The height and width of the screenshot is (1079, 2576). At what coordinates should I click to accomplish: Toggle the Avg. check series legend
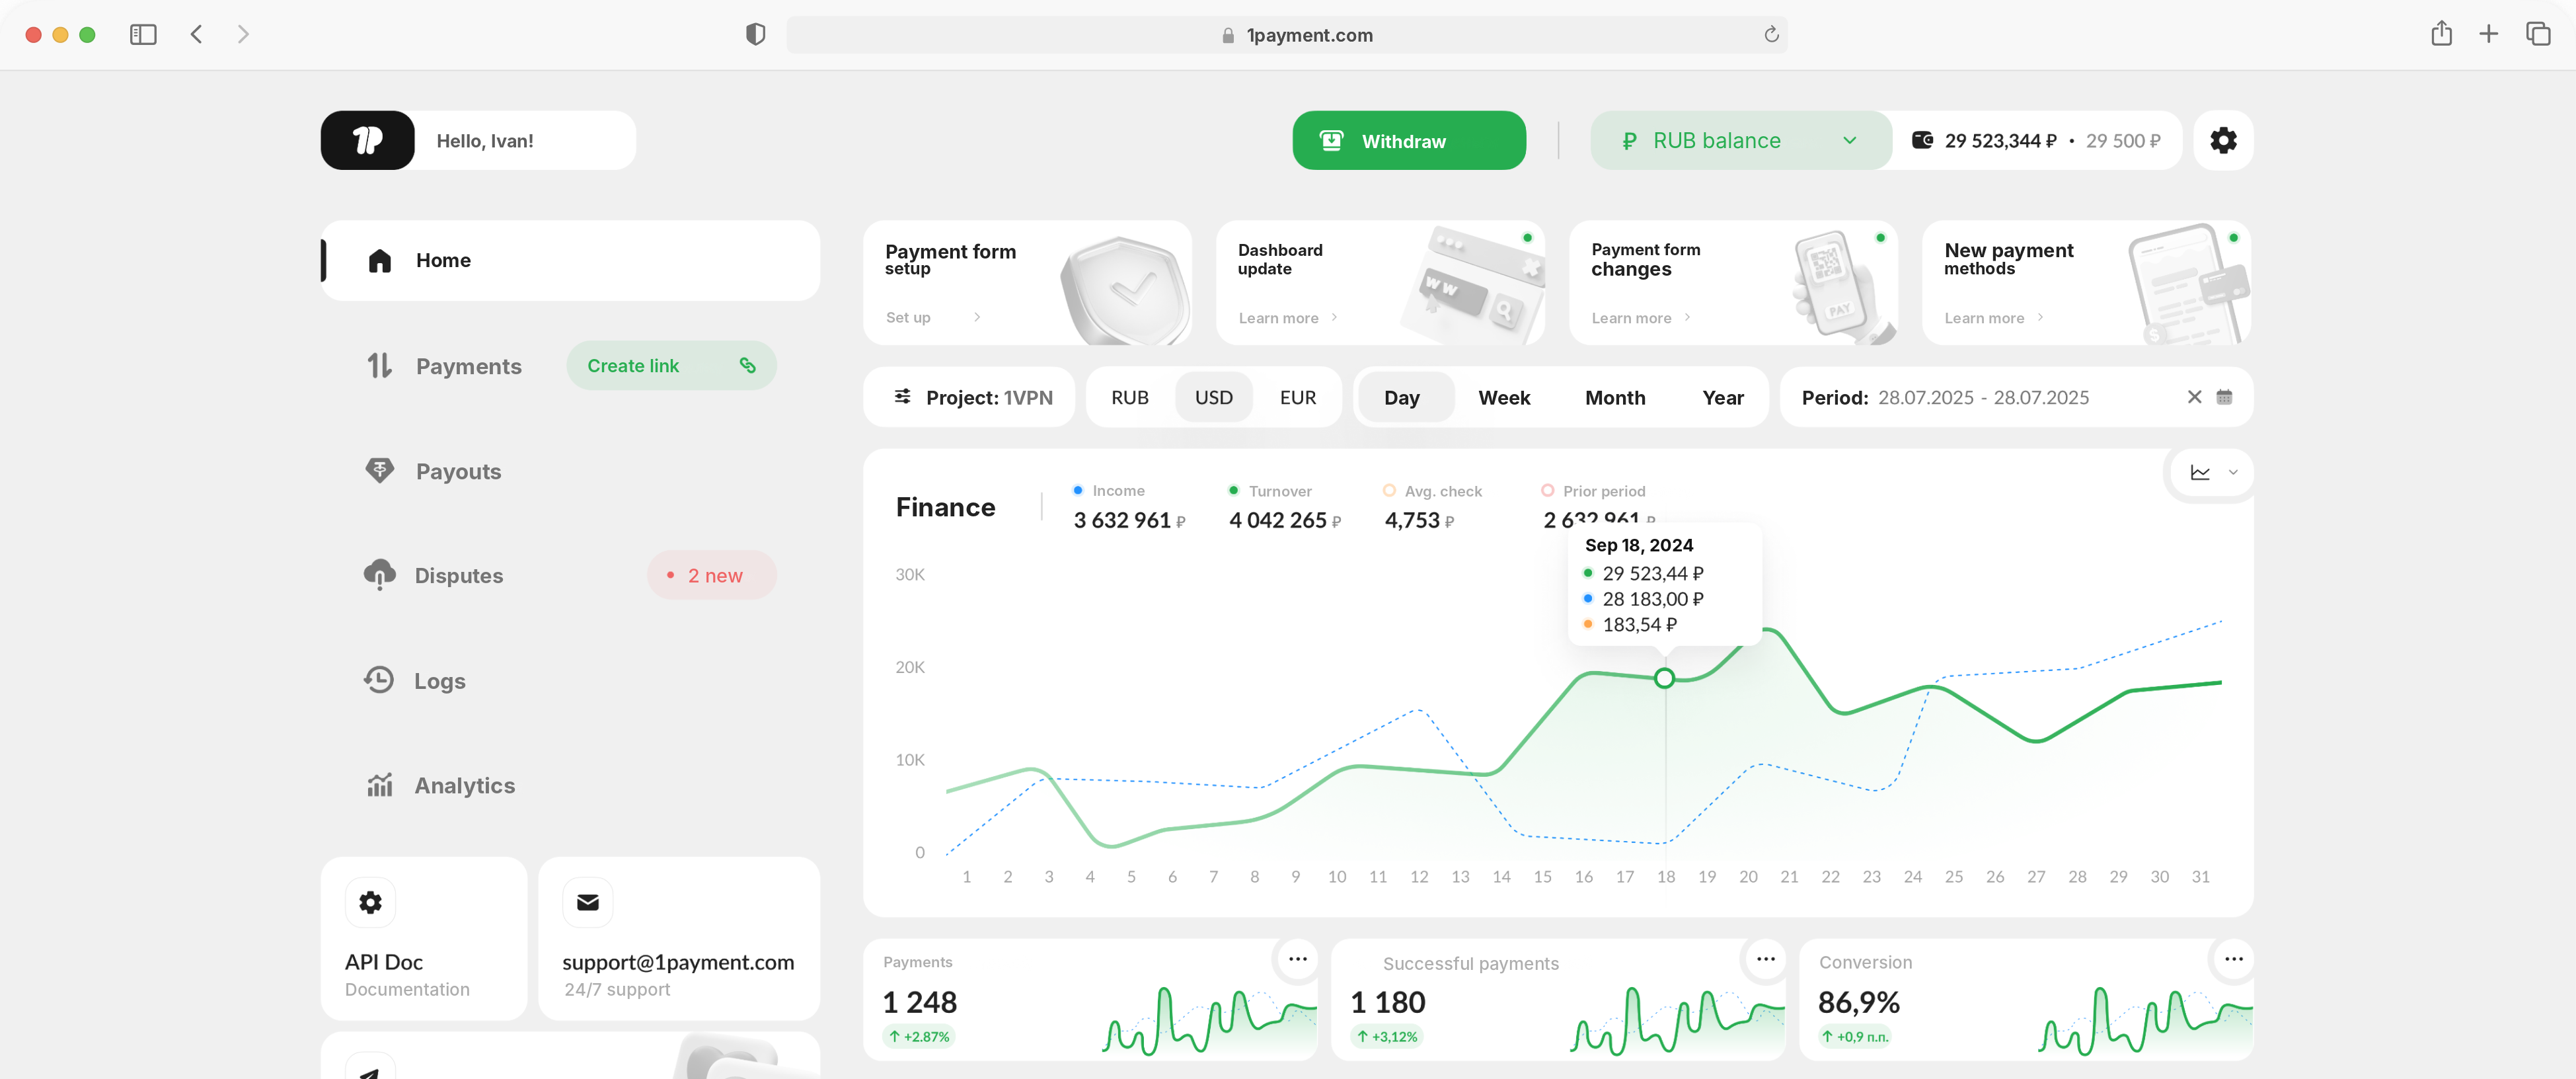pos(1432,491)
